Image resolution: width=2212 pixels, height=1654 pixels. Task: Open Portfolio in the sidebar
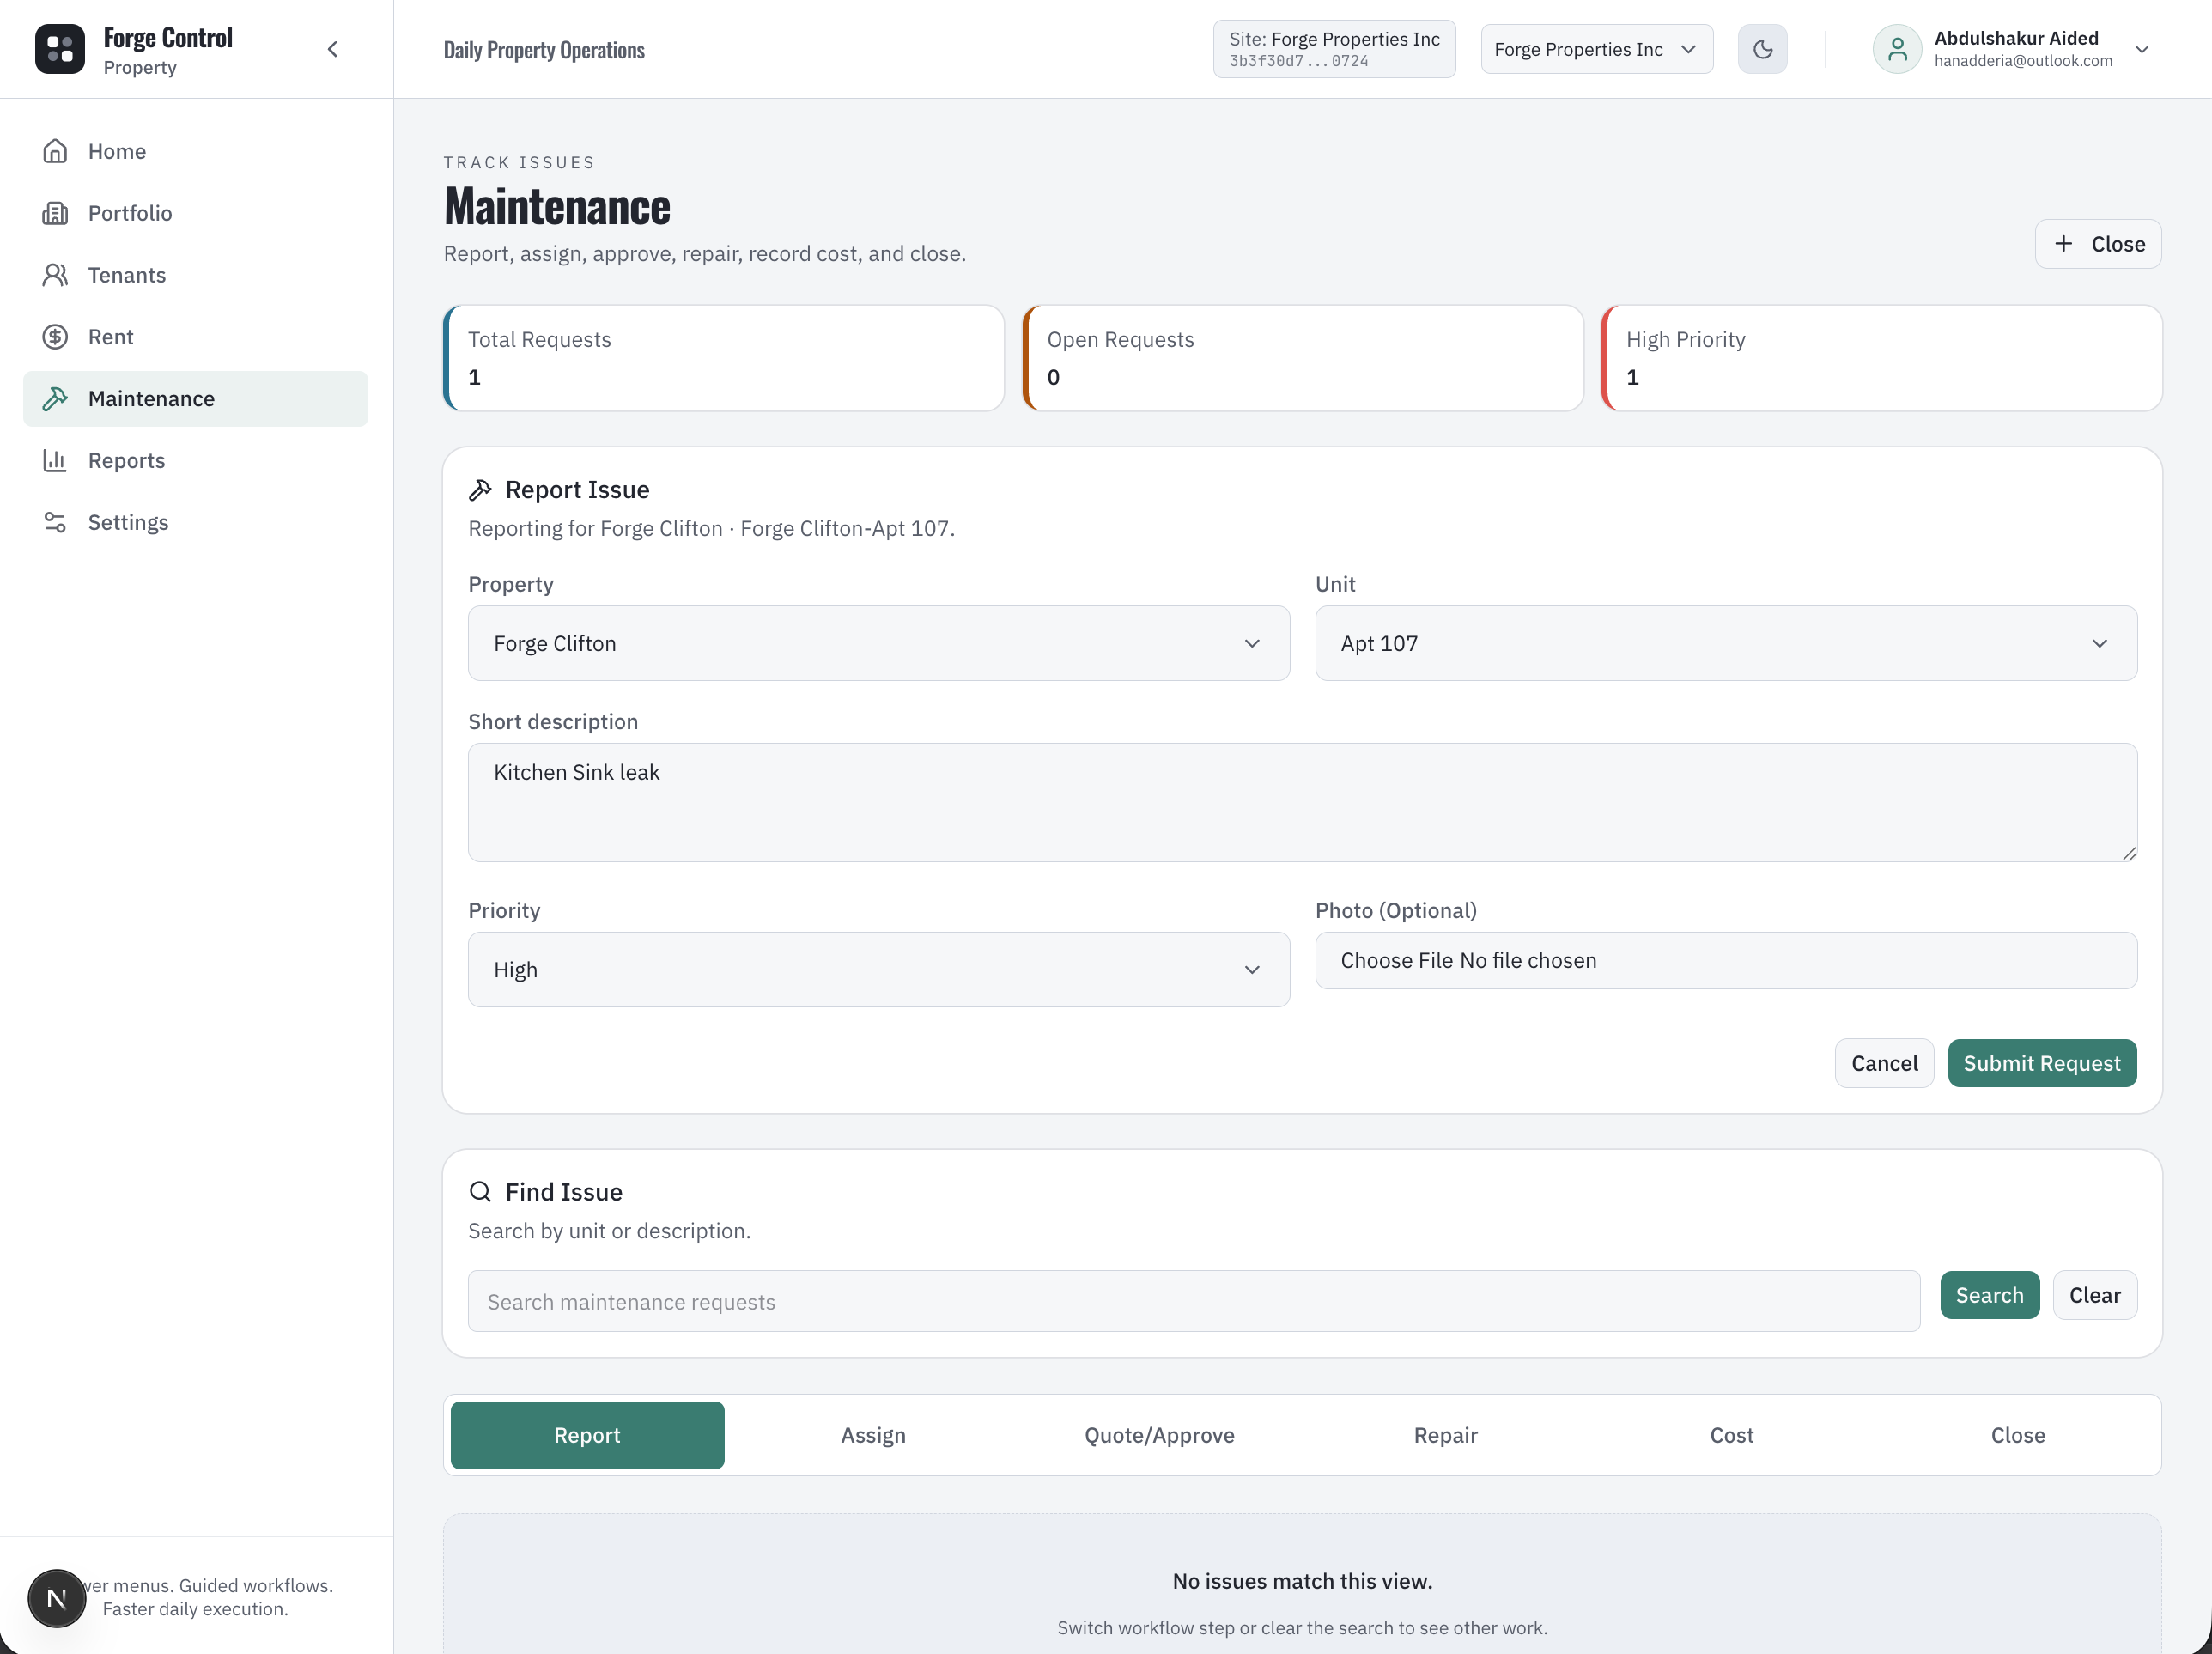(x=196, y=213)
